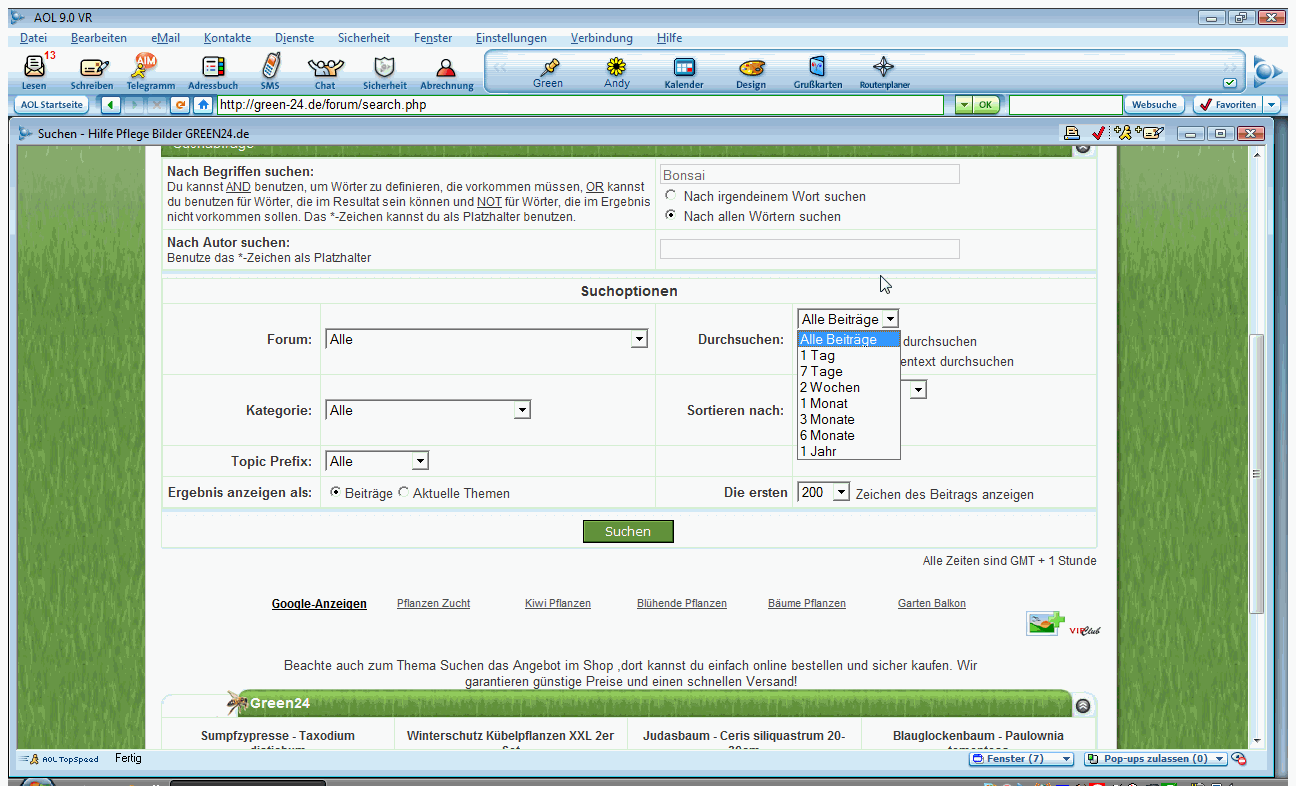Click the SMS phone icon
The image size is (1296, 786).
coord(269,68)
